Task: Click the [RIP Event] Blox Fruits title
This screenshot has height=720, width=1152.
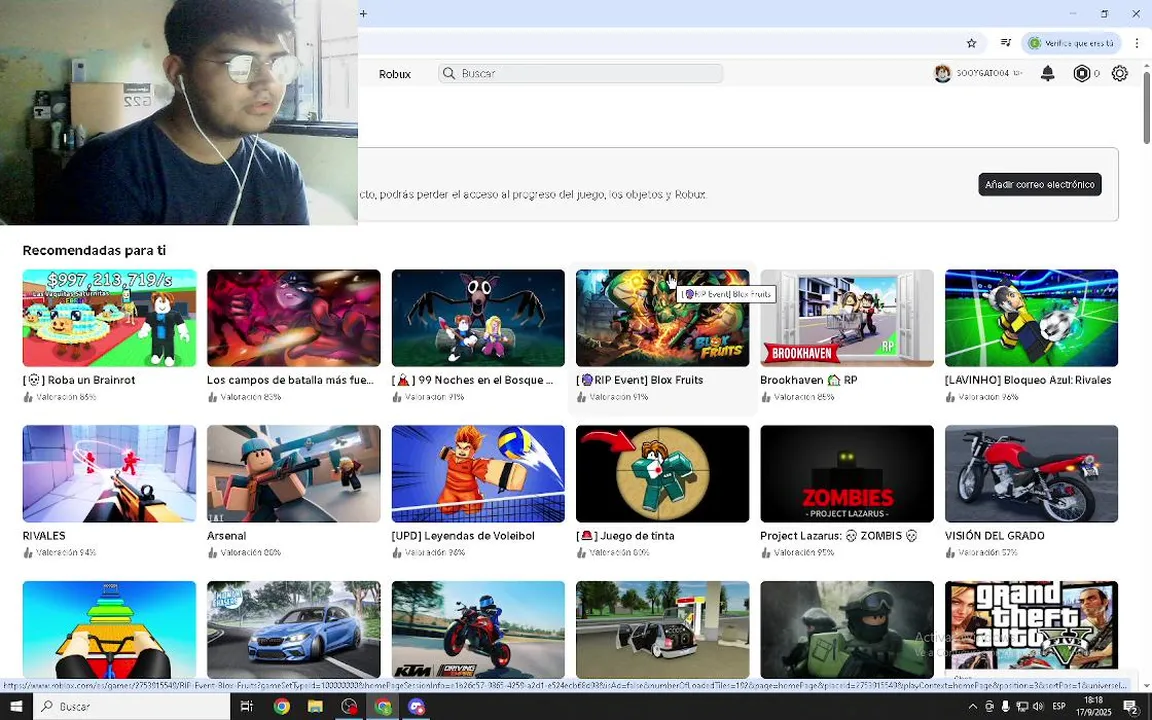Action: point(640,380)
